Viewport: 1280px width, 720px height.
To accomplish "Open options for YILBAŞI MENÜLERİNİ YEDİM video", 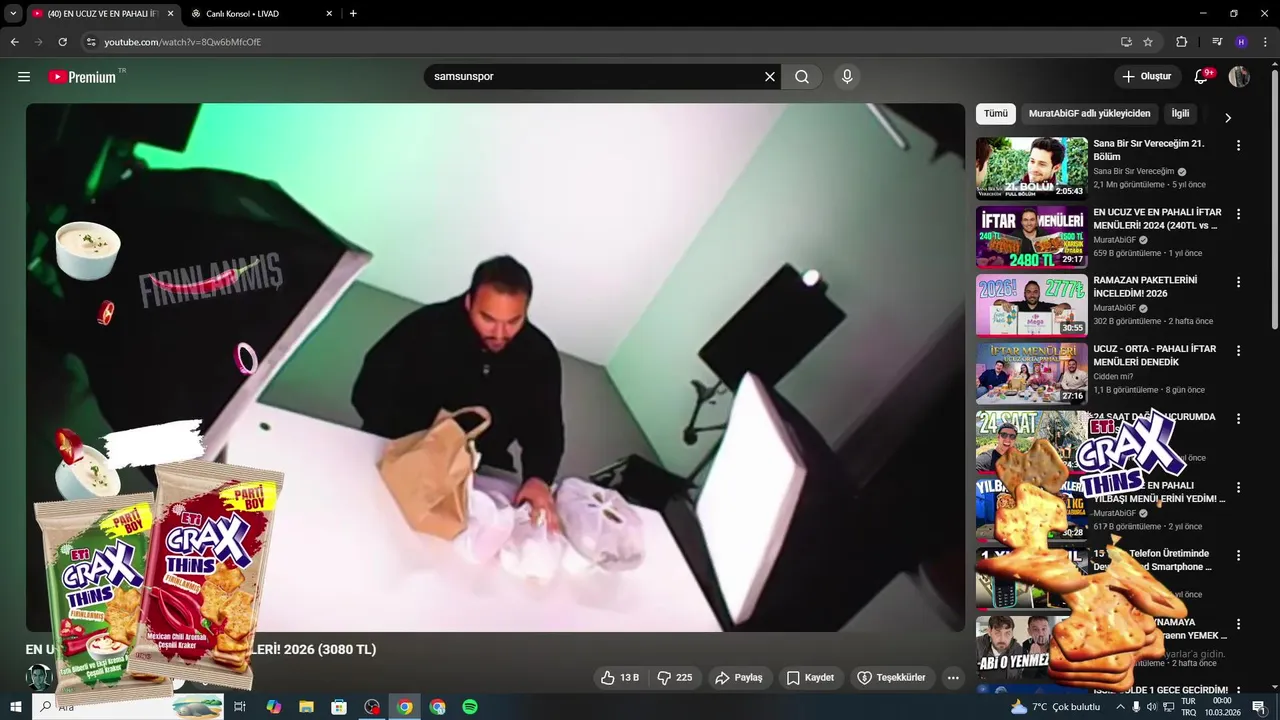I will 1238,487.
